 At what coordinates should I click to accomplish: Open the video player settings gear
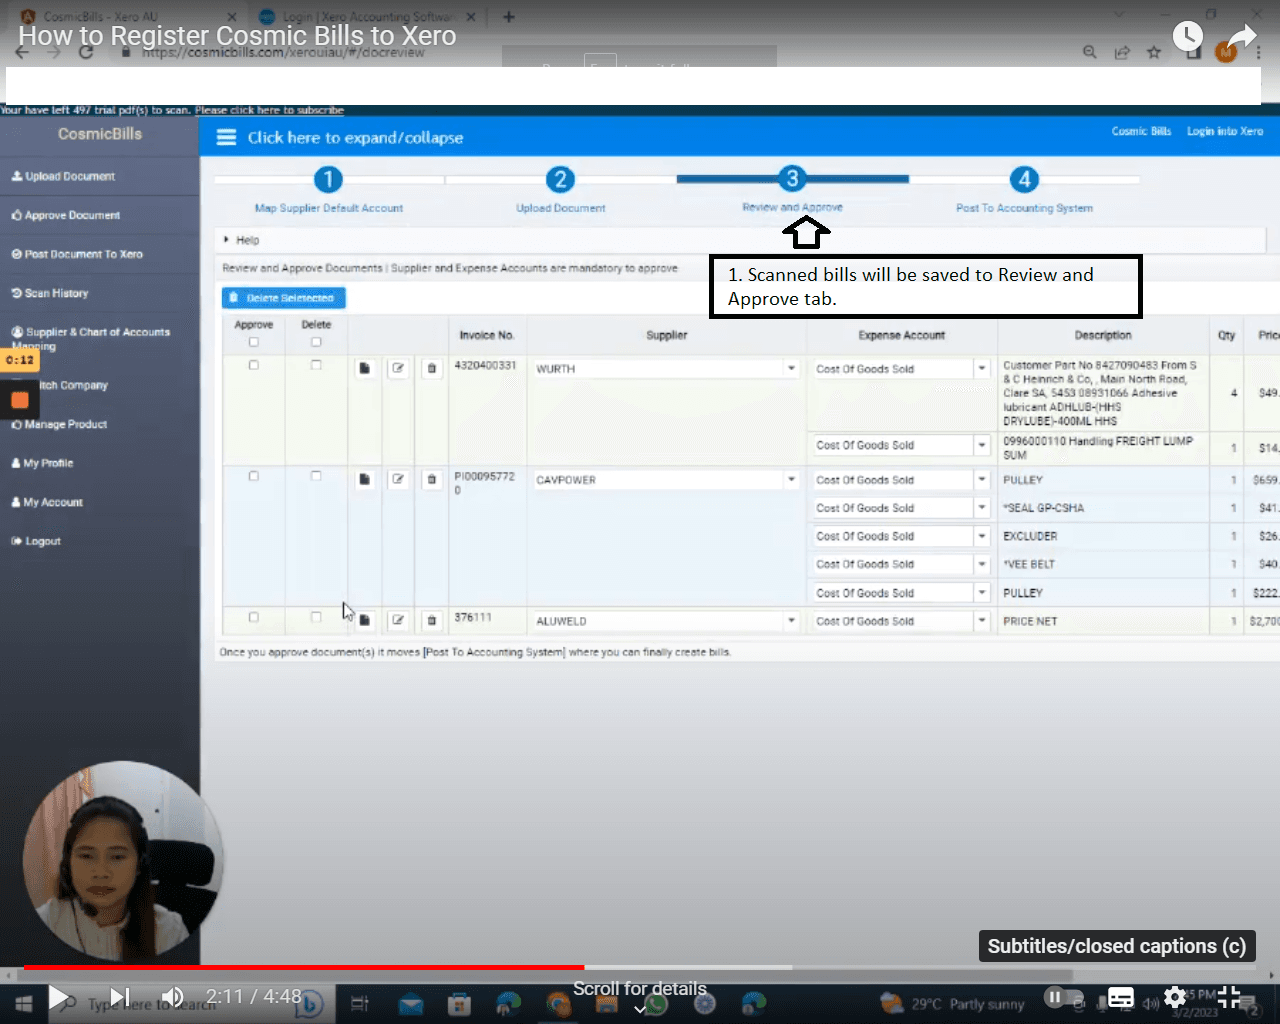1175,997
